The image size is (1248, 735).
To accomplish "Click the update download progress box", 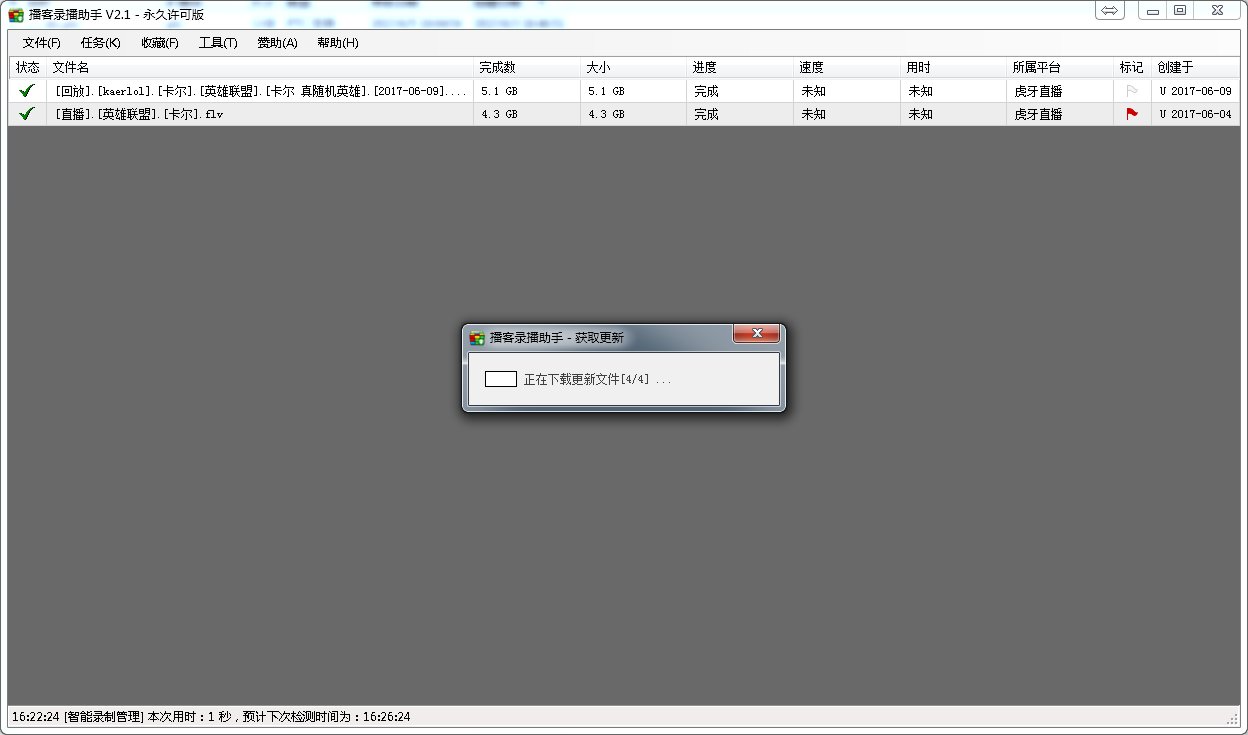I will click(x=500, y=379).
